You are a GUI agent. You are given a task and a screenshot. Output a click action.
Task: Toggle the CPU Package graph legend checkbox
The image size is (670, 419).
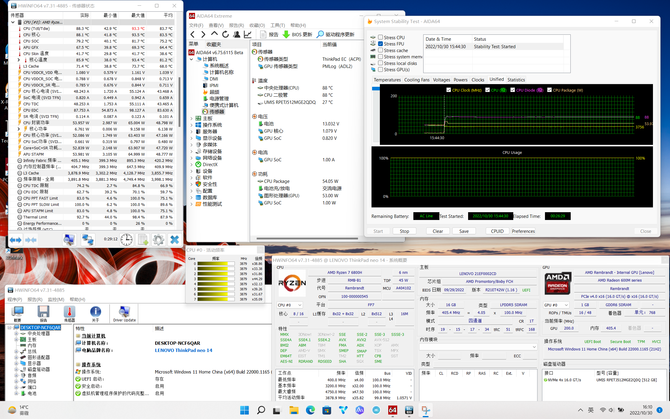[550, 90]
